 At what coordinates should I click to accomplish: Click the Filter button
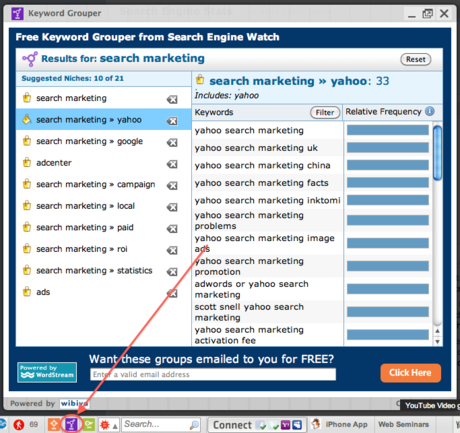point(325,112)
